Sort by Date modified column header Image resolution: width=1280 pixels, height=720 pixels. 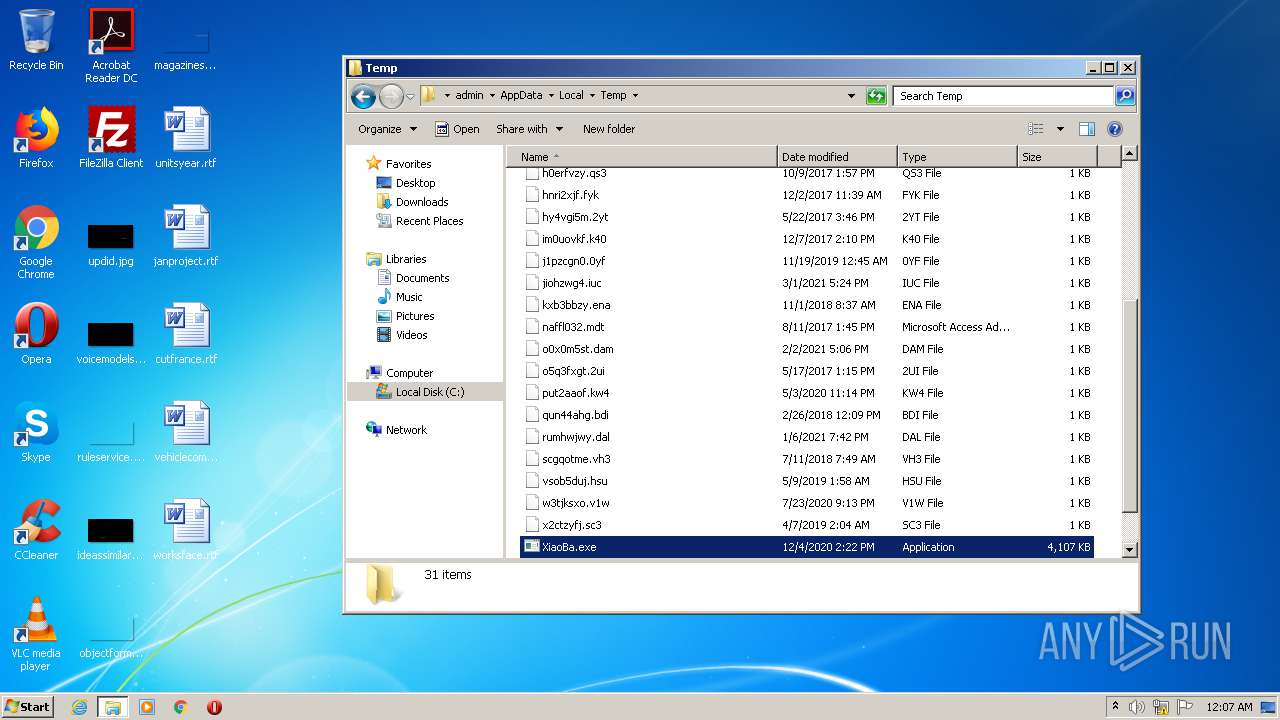[x=836, y=157]
